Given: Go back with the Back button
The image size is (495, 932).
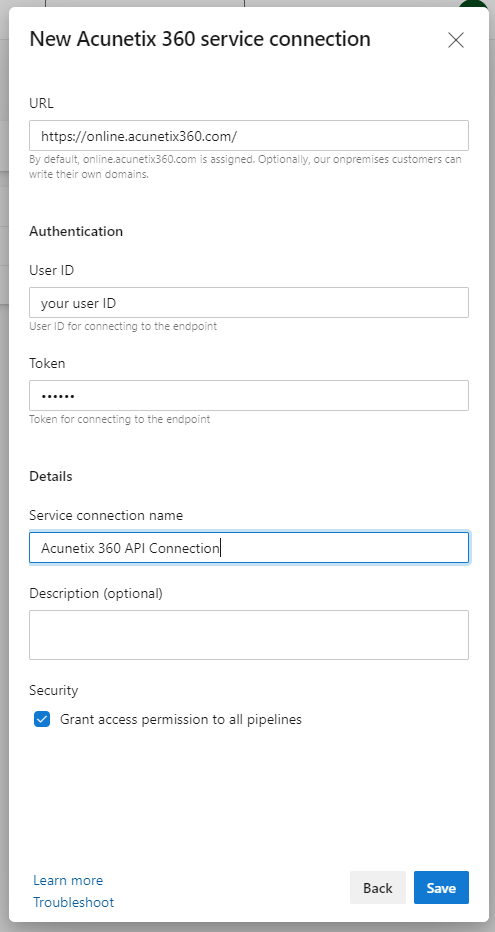Looking at the screenshot, I should [378, 887].
